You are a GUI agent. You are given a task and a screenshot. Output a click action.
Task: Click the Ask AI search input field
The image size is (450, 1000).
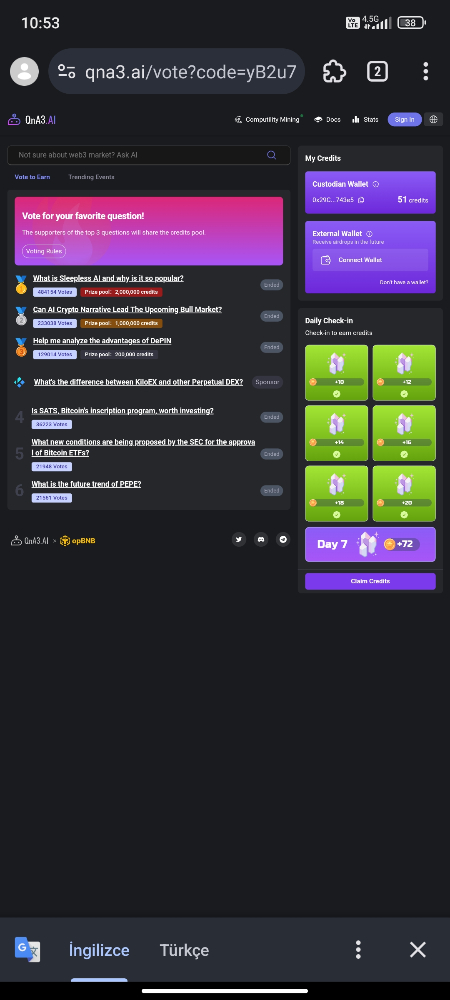pos(149,155)
